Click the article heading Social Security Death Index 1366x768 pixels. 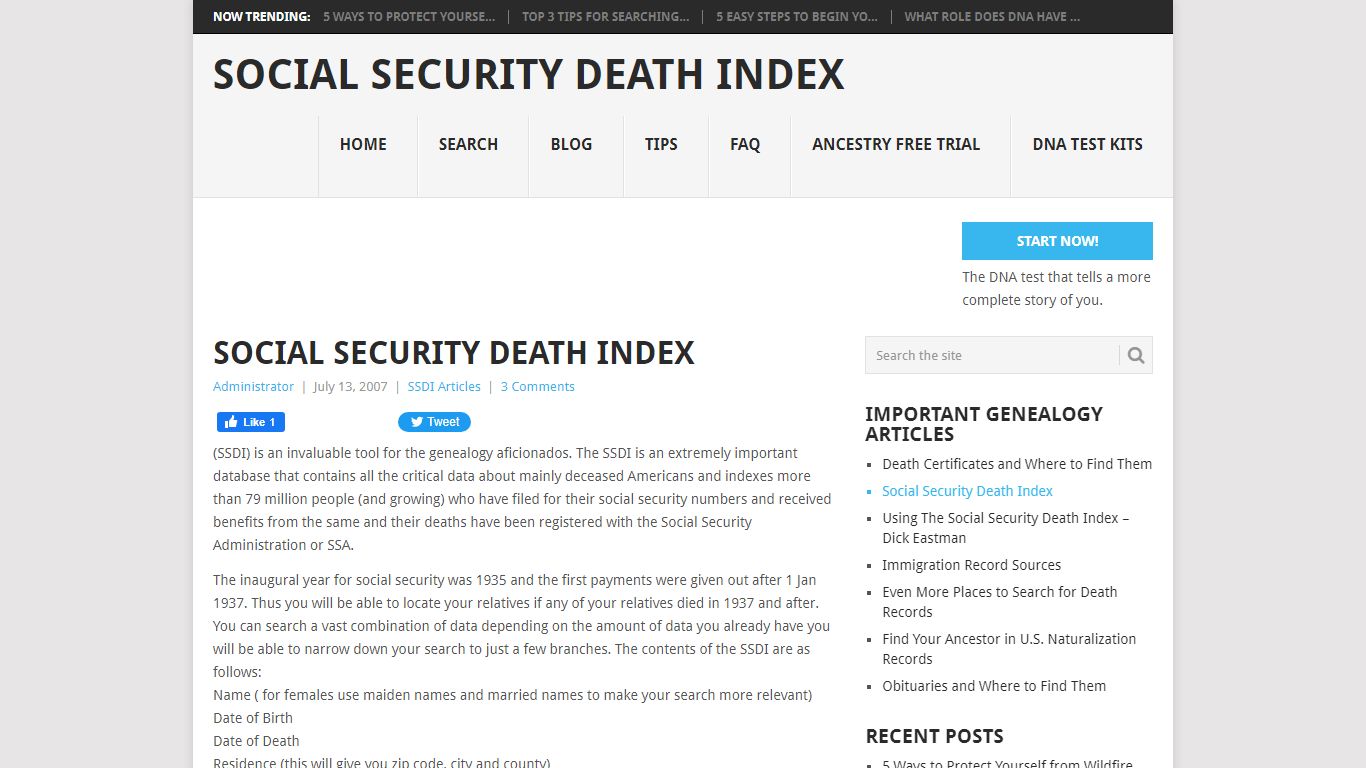point(454,353)
